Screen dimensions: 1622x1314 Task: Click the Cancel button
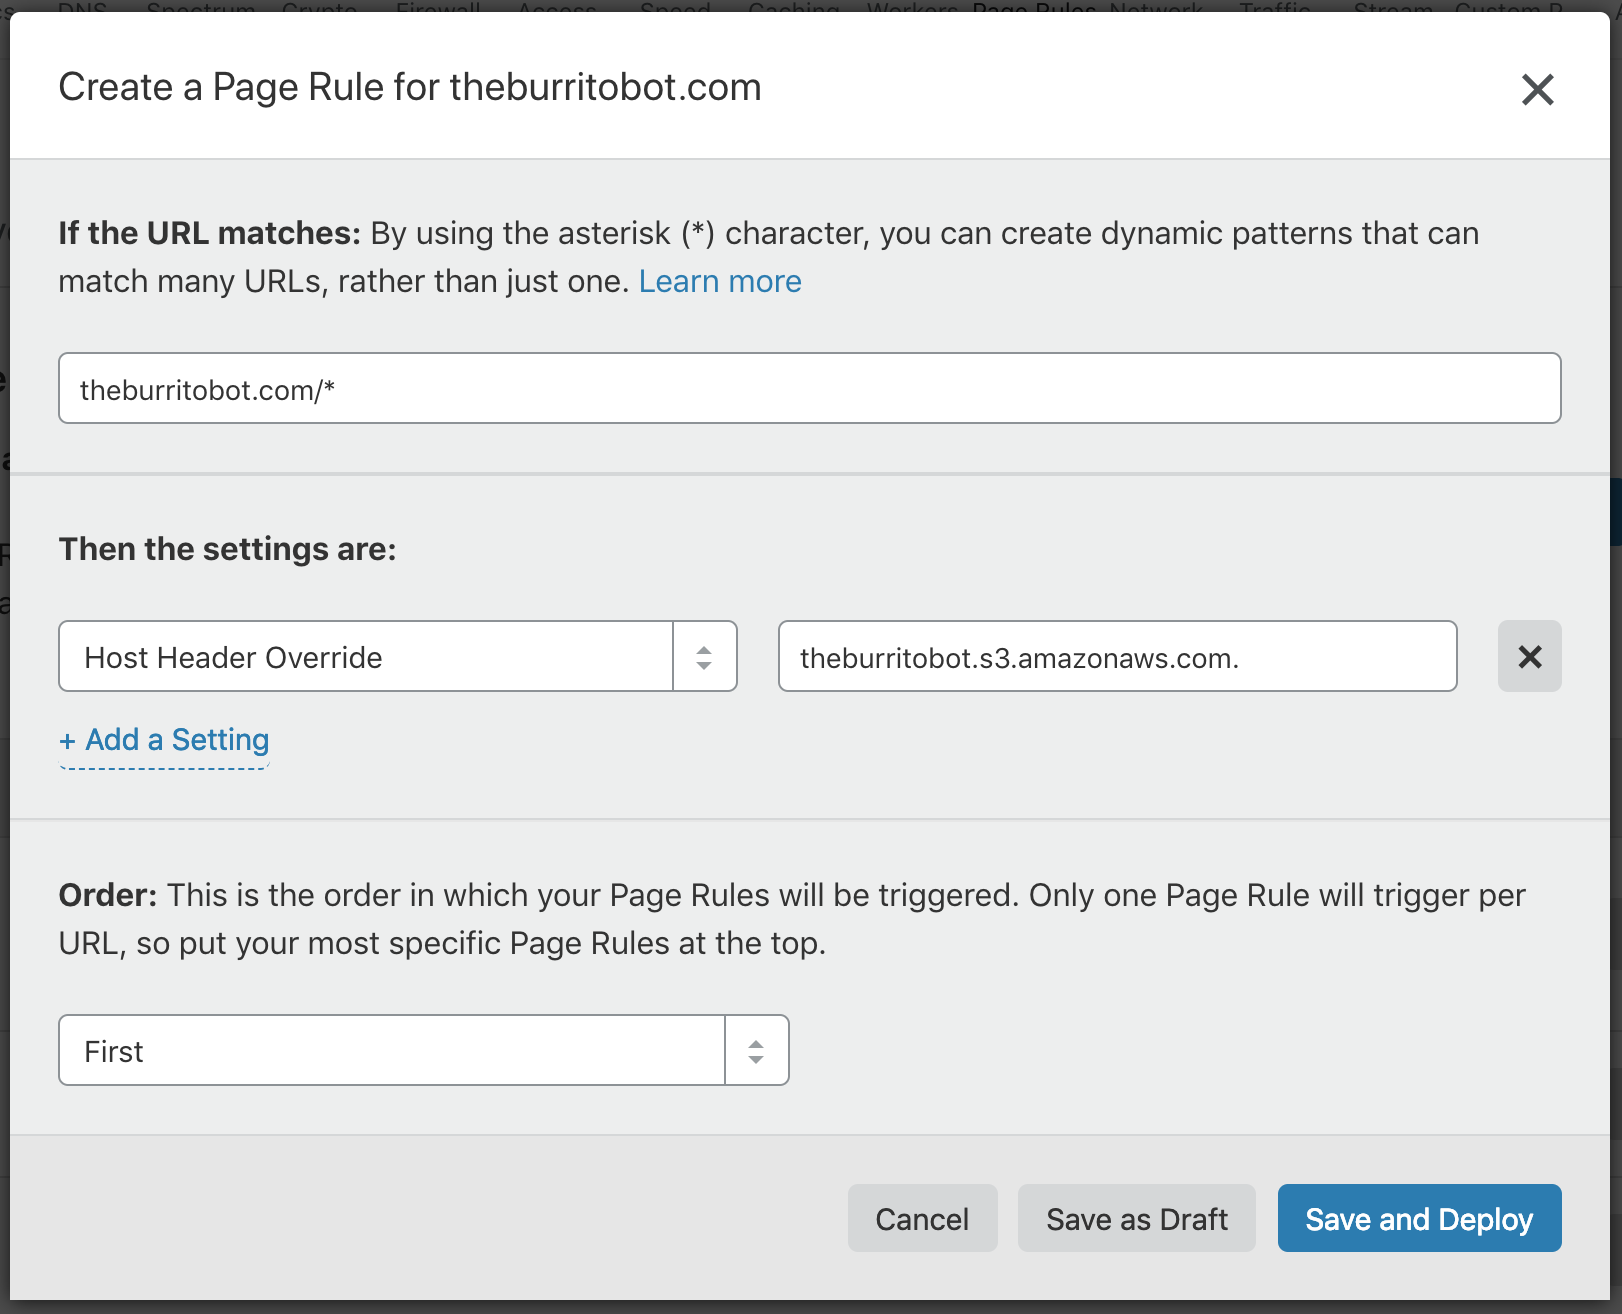coord(922,1218)
